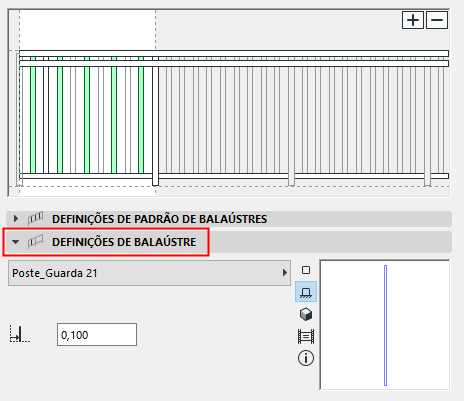Expand Definições de Padrão de Balaústres panel
The height and width of the screenshot is (401, 464).
[x=15, y=219]
